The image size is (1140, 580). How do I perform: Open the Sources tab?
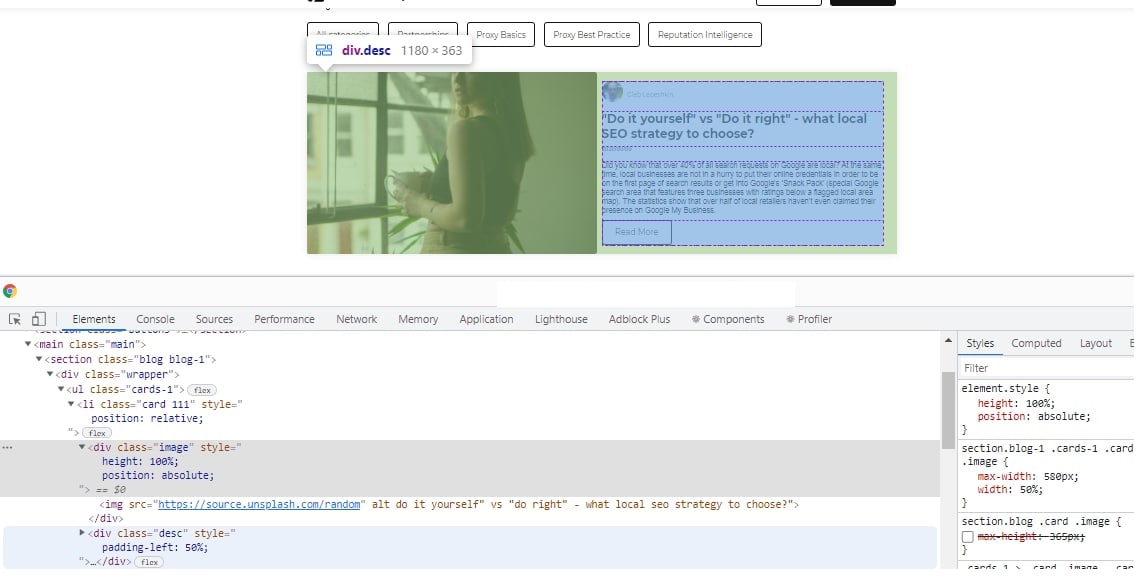(x=214, y=319)
